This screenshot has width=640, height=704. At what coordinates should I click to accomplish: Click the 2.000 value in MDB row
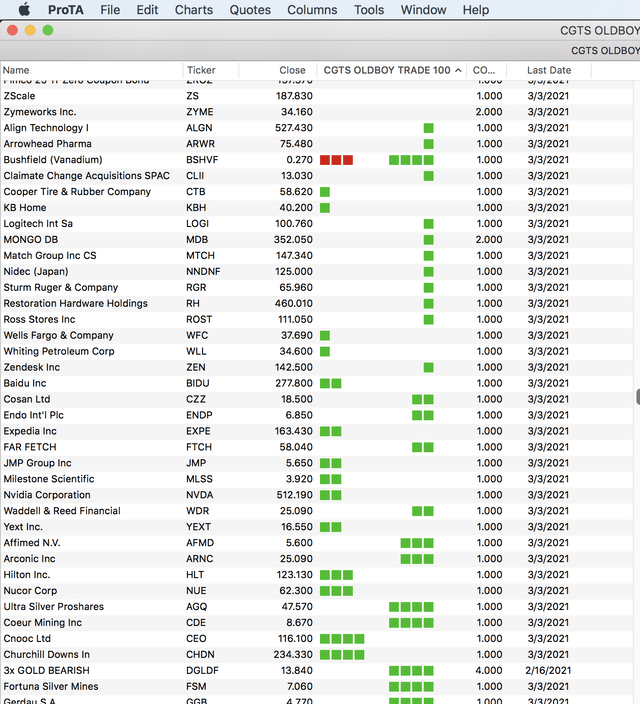point(489,239)
